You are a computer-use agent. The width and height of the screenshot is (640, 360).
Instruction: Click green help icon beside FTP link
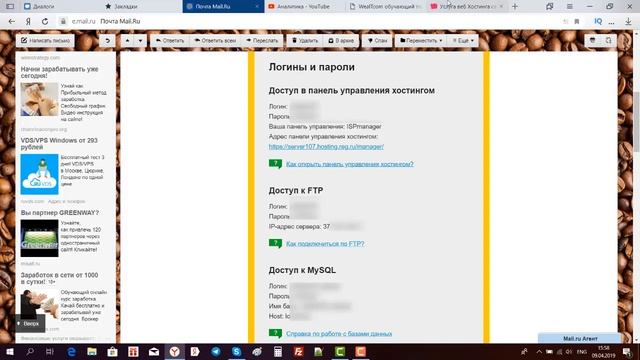[276, 244]
